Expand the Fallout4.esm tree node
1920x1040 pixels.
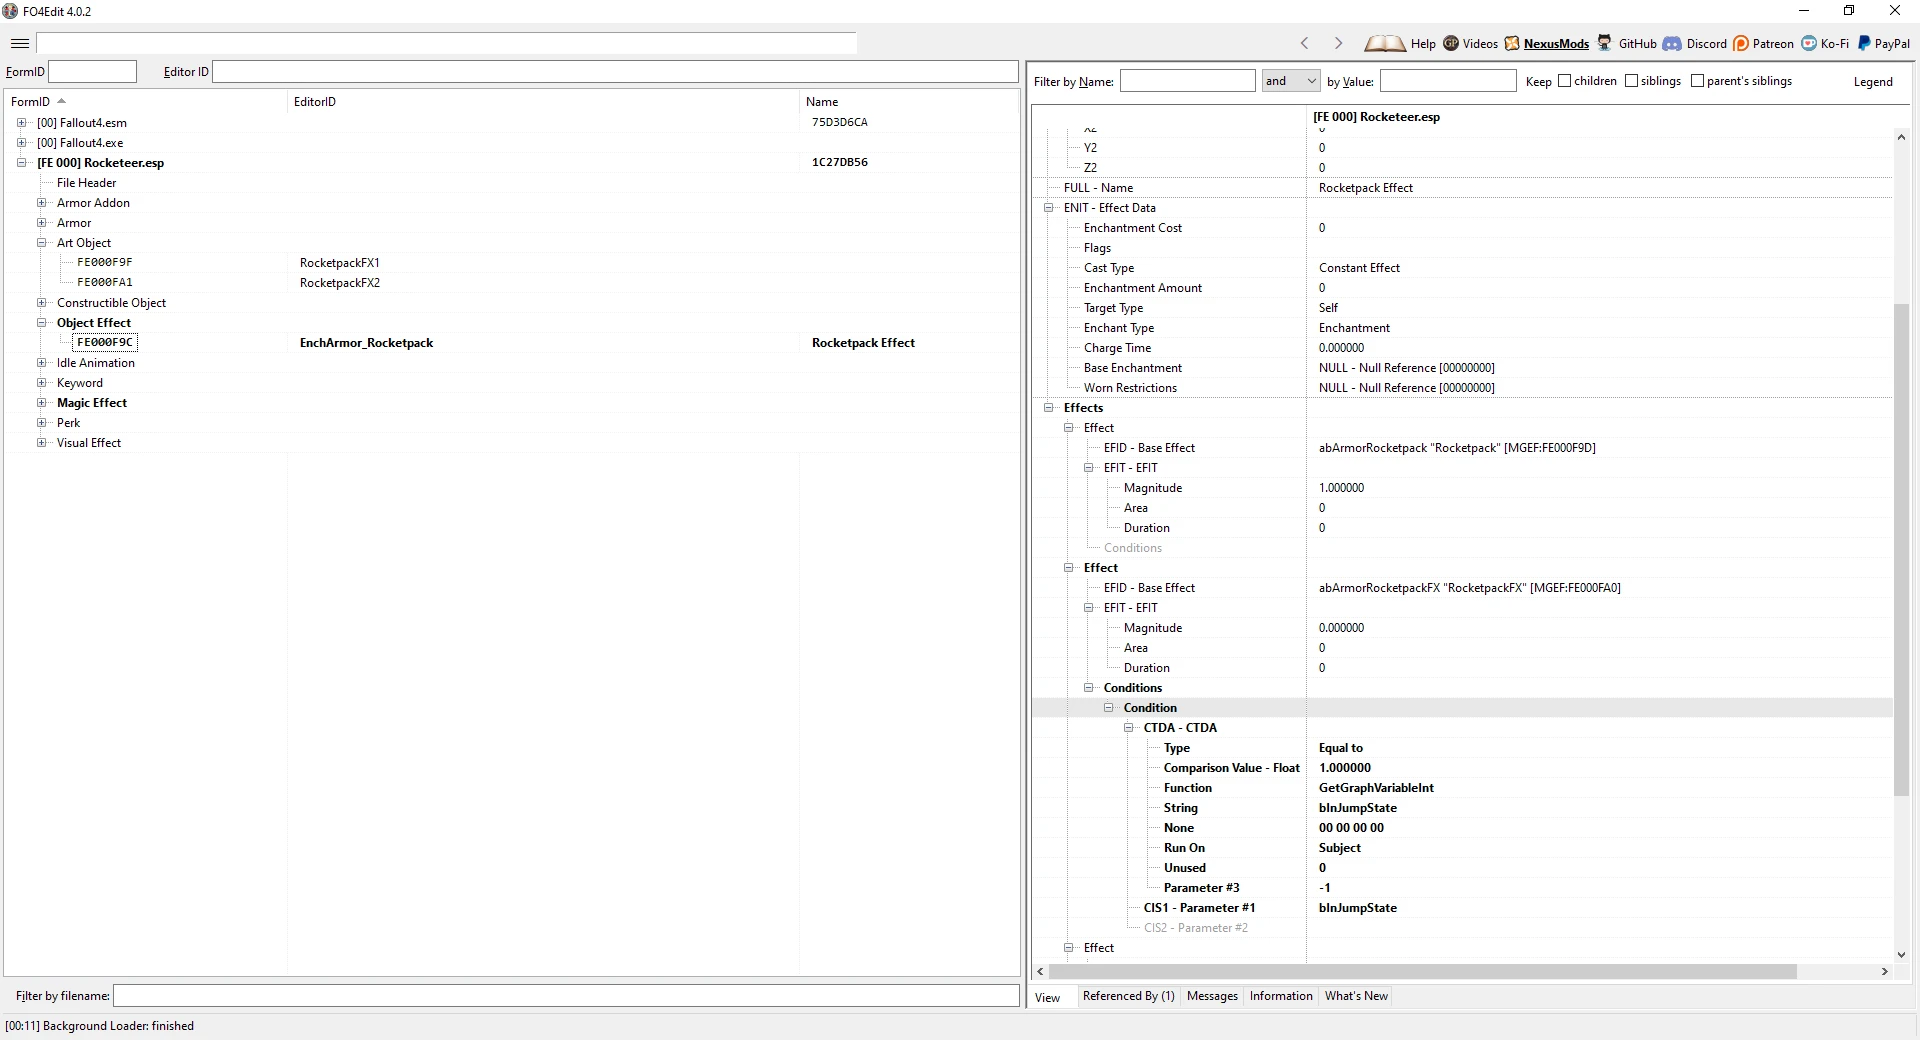[22, 123]
